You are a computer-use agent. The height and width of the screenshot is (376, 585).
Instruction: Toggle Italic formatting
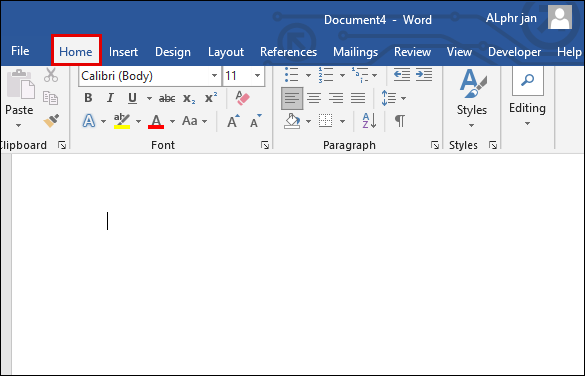pos(110,98)
